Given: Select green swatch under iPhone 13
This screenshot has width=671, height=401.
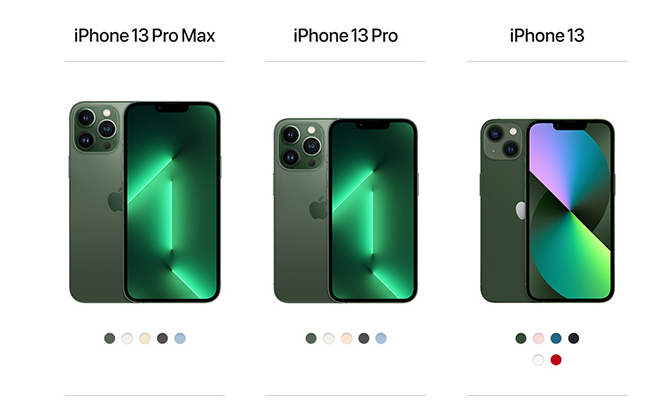Looking at the screenshot, I should (521, 339).
